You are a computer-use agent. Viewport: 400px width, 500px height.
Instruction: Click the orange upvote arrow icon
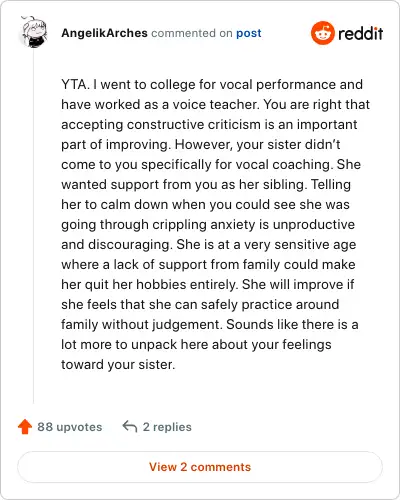[25, 427]
